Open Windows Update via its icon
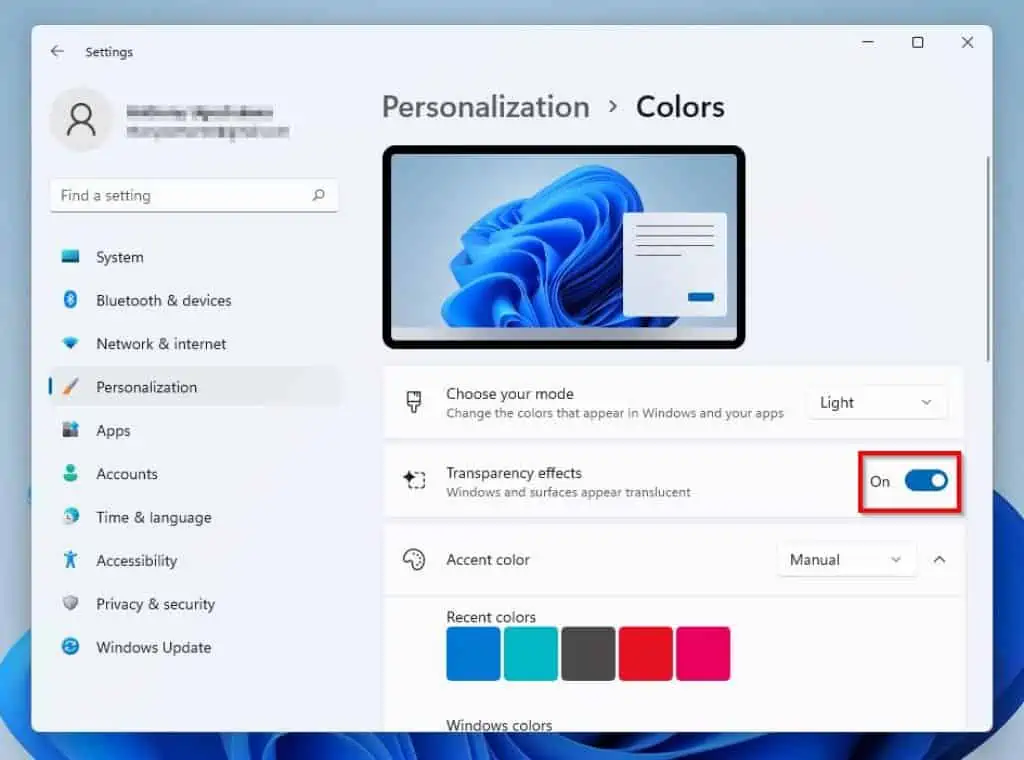1024x760 pixels. (x=71, y=647)
